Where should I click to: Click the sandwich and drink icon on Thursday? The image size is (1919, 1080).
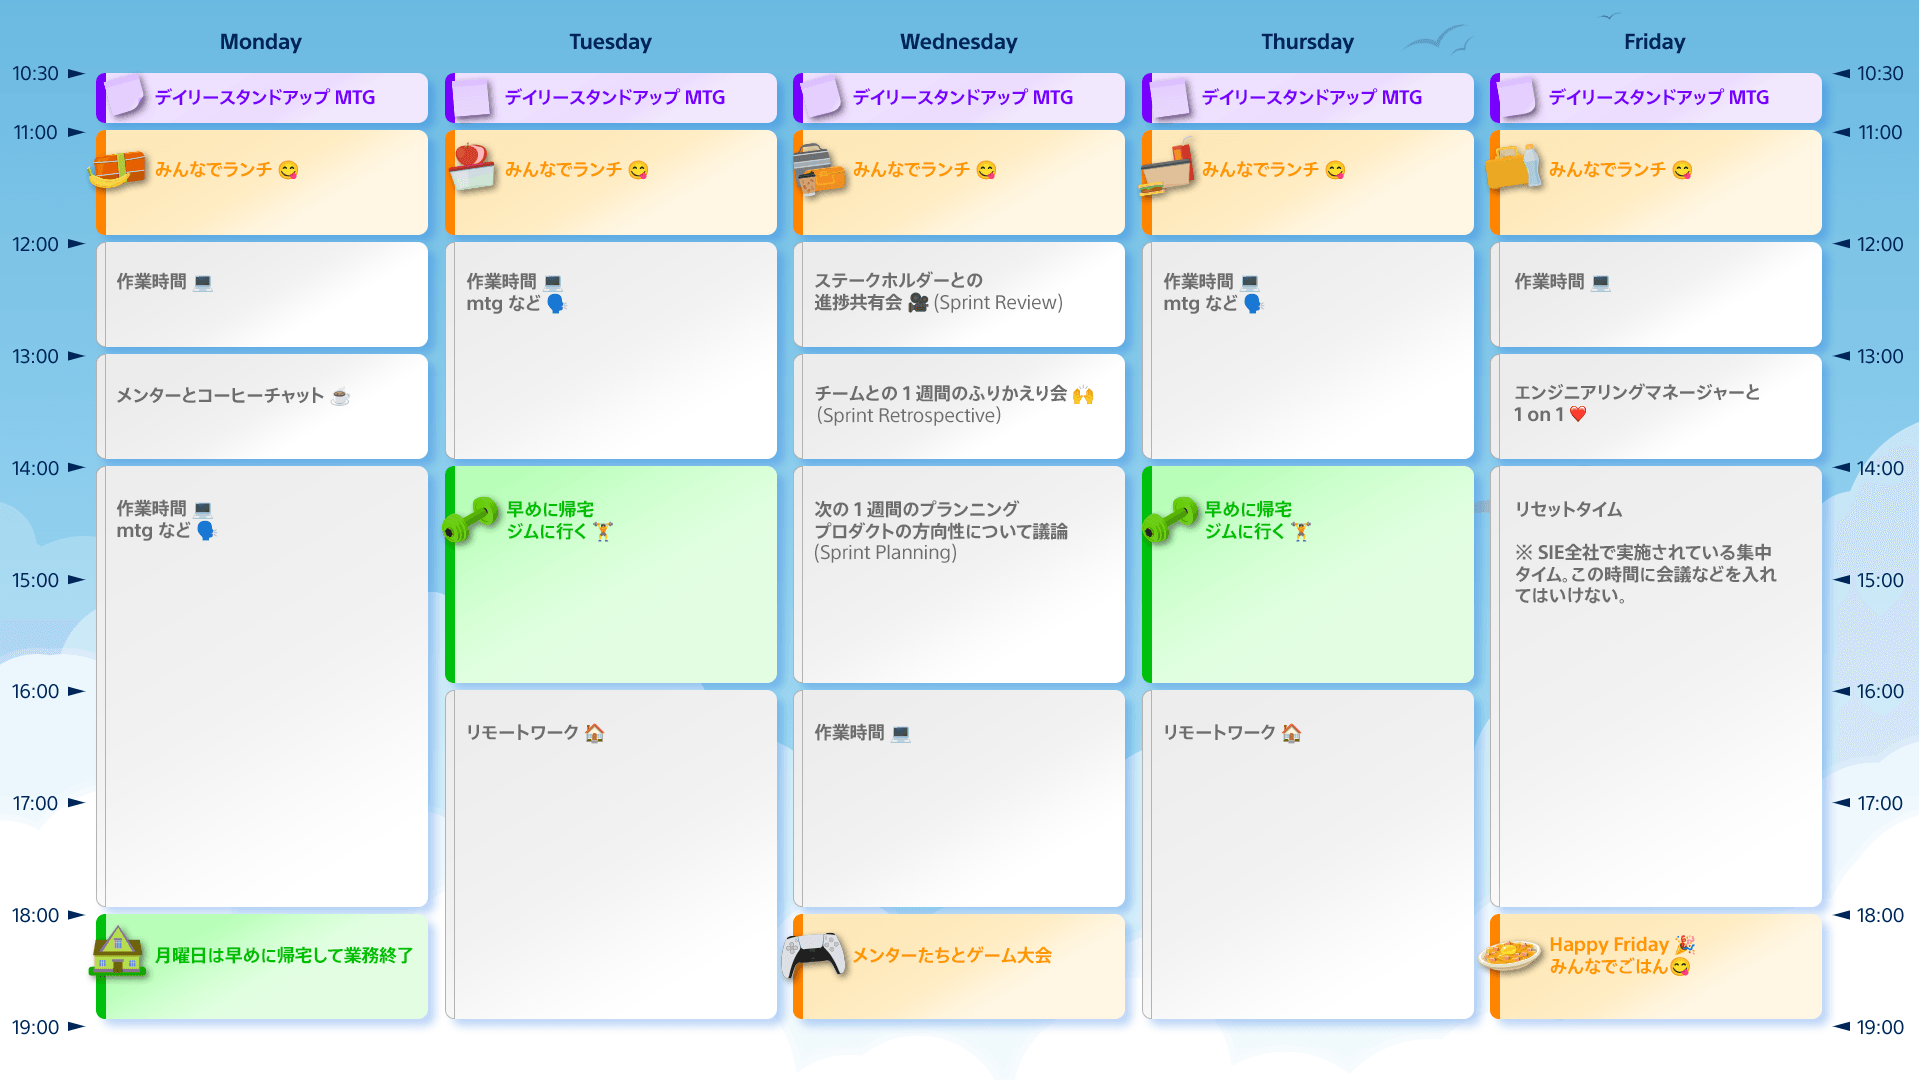pos(1168,168)
